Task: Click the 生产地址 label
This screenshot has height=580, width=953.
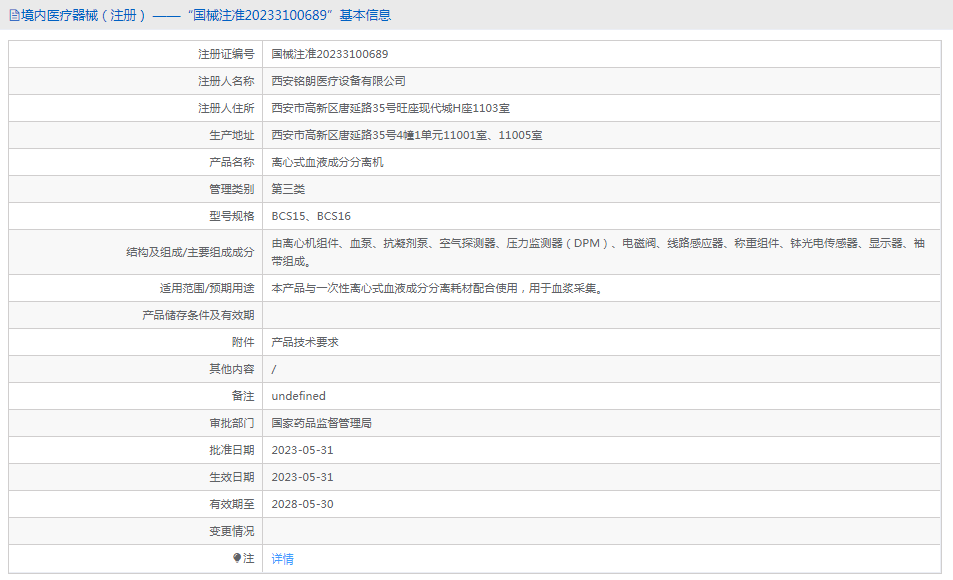Action: (x=232, y=135)
